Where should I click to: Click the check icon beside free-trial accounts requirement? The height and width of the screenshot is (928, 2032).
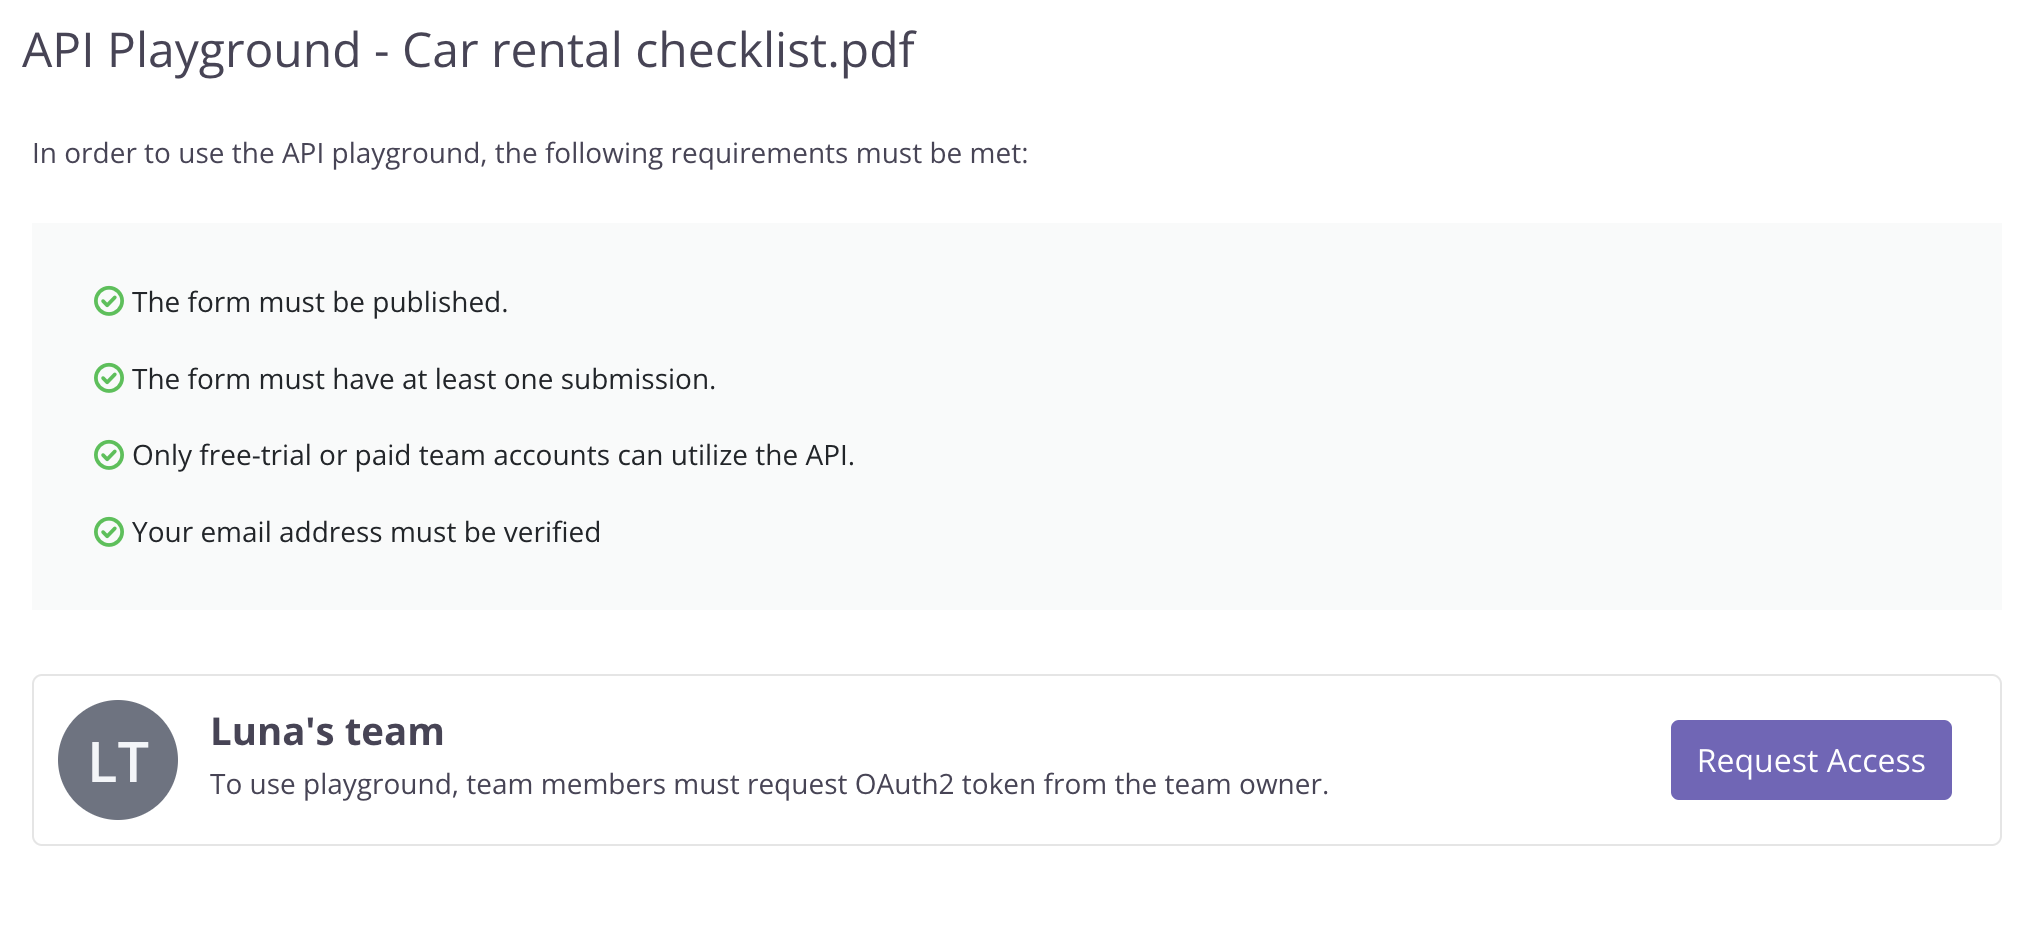click(x=108, y=455)
